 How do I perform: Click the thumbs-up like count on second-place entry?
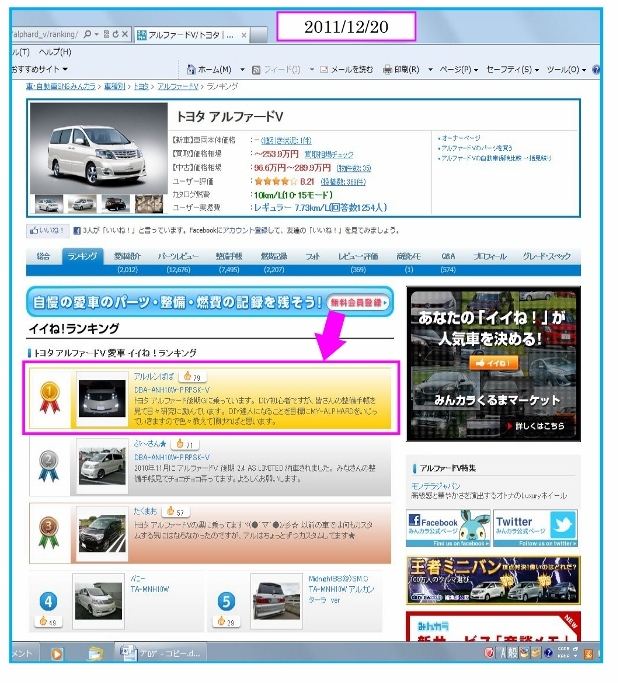point(185,444)
